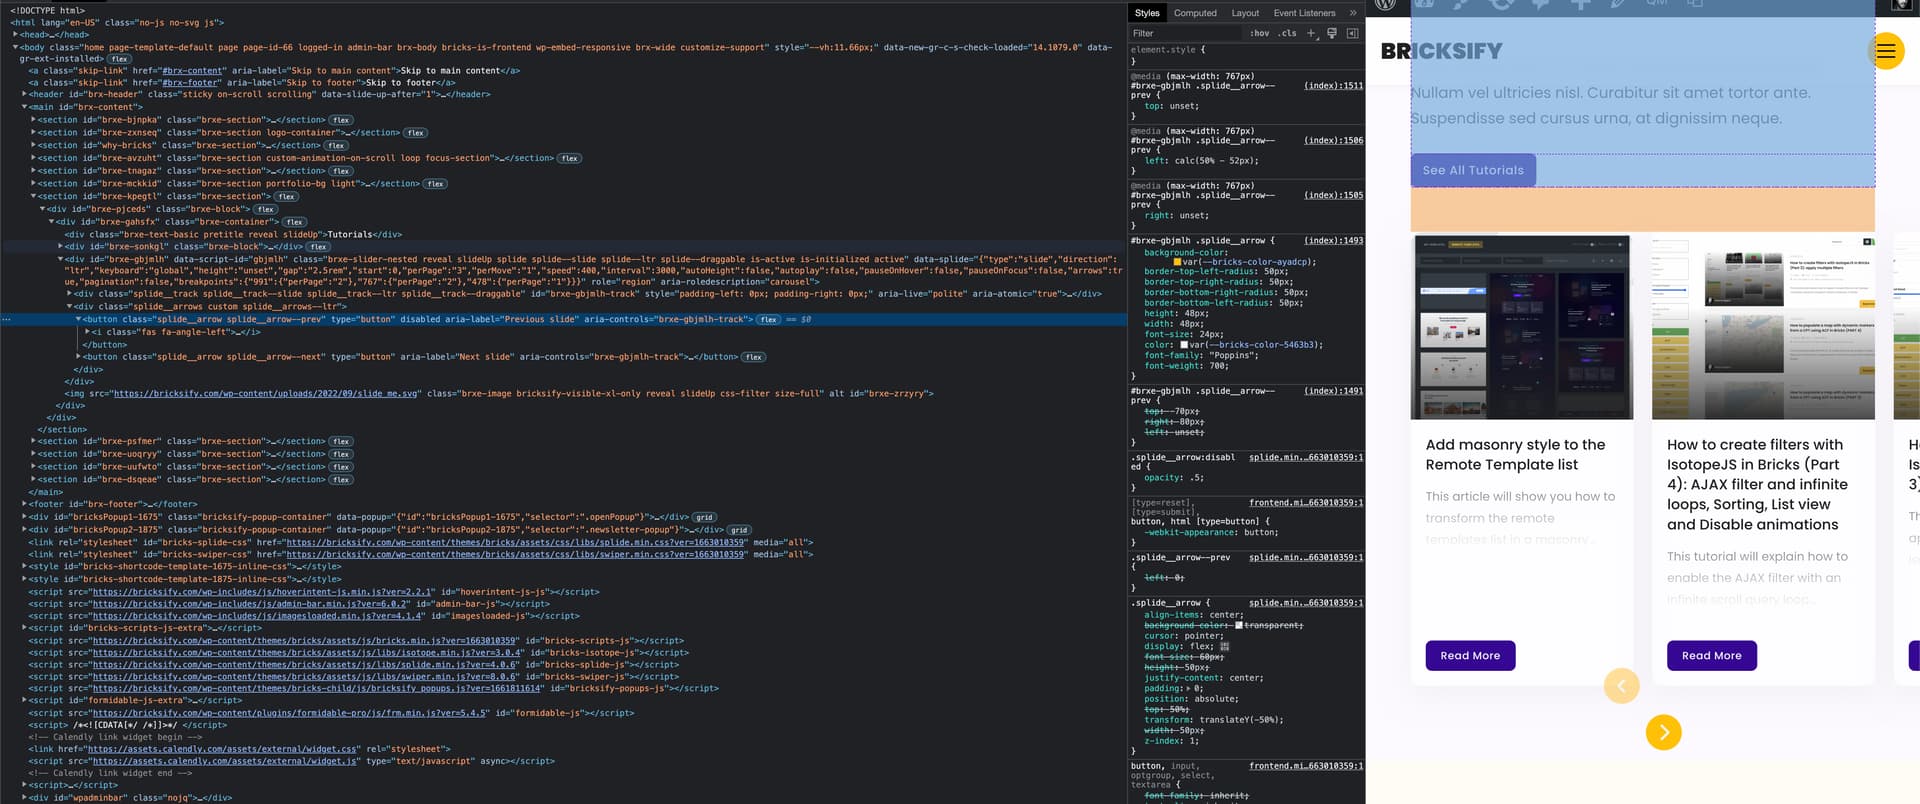1920x804 pixels.
Task: Click the Filter styles input field
Action: (x=1187, y=33)
